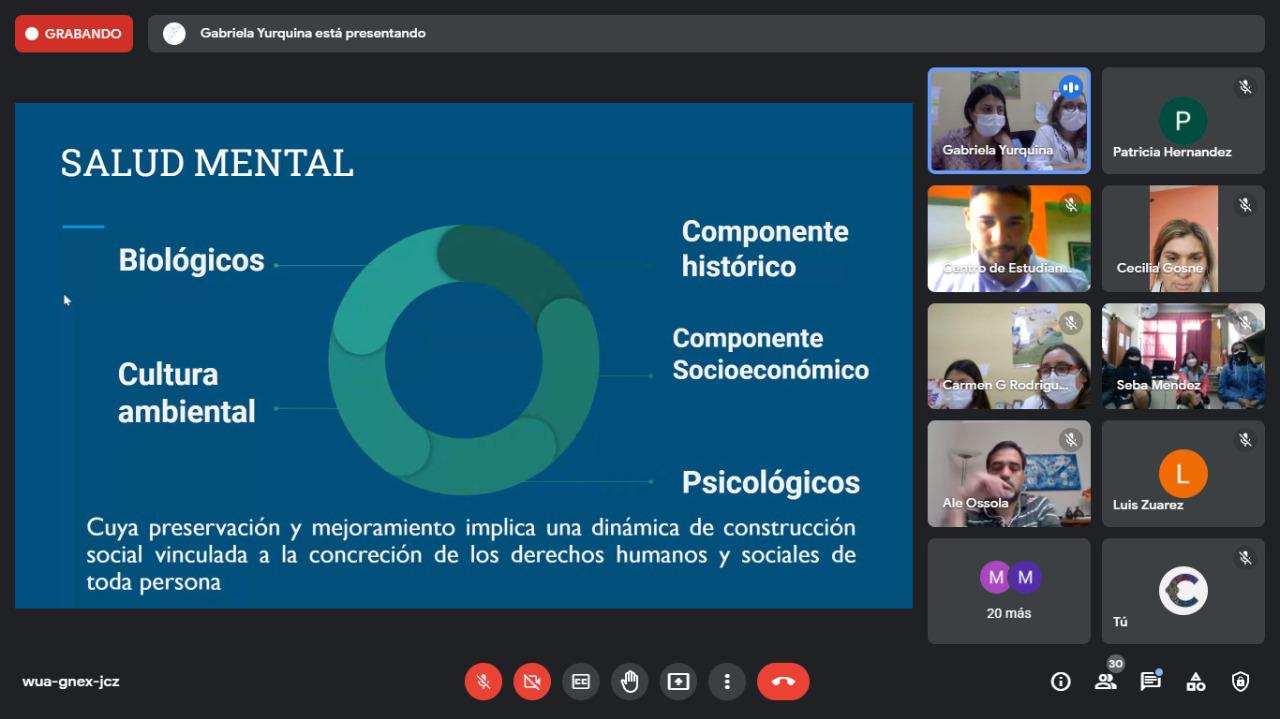
Task: Click the meeting code wua-gnex-jcz
Action: pyautogui.click(x=71, y=682)
